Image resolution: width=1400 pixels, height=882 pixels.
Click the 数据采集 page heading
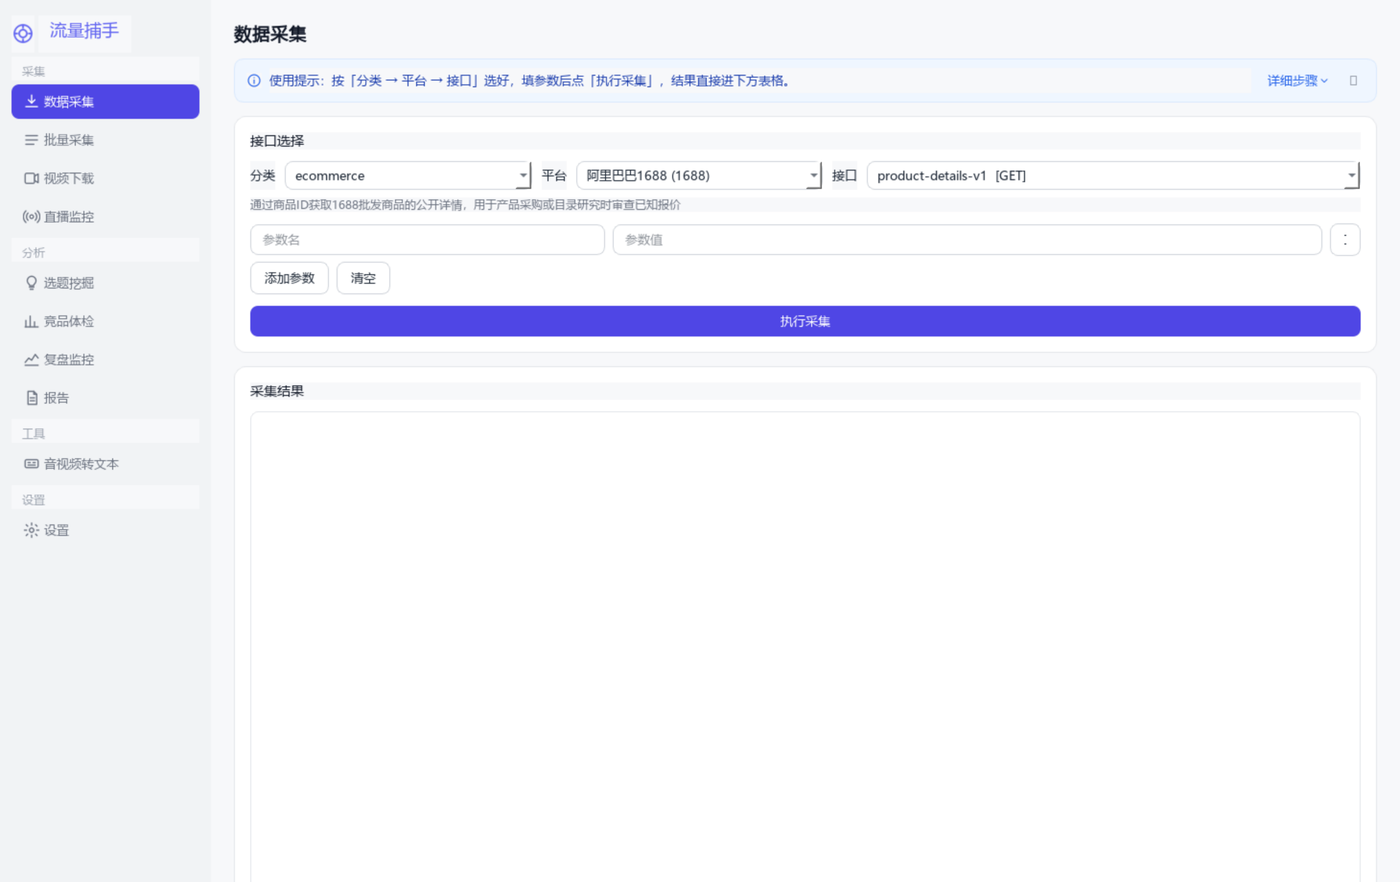click(x=270, y=34)
